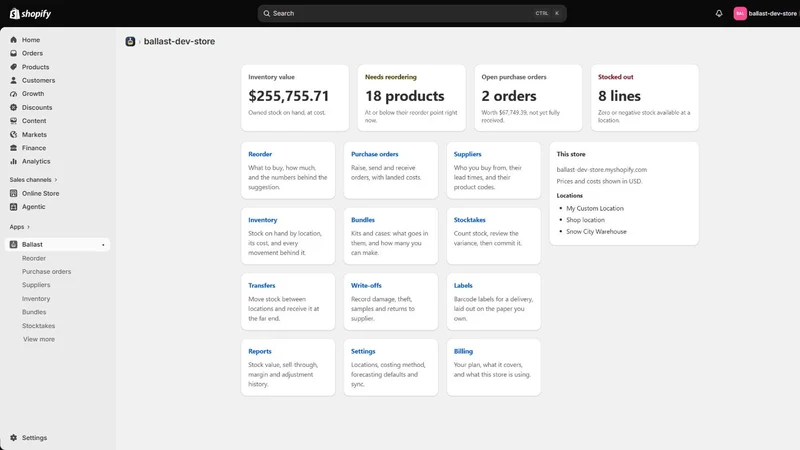Click the Reports card link
The height and width of the screenshot is (450, 800).
click(x=260, y=352)
